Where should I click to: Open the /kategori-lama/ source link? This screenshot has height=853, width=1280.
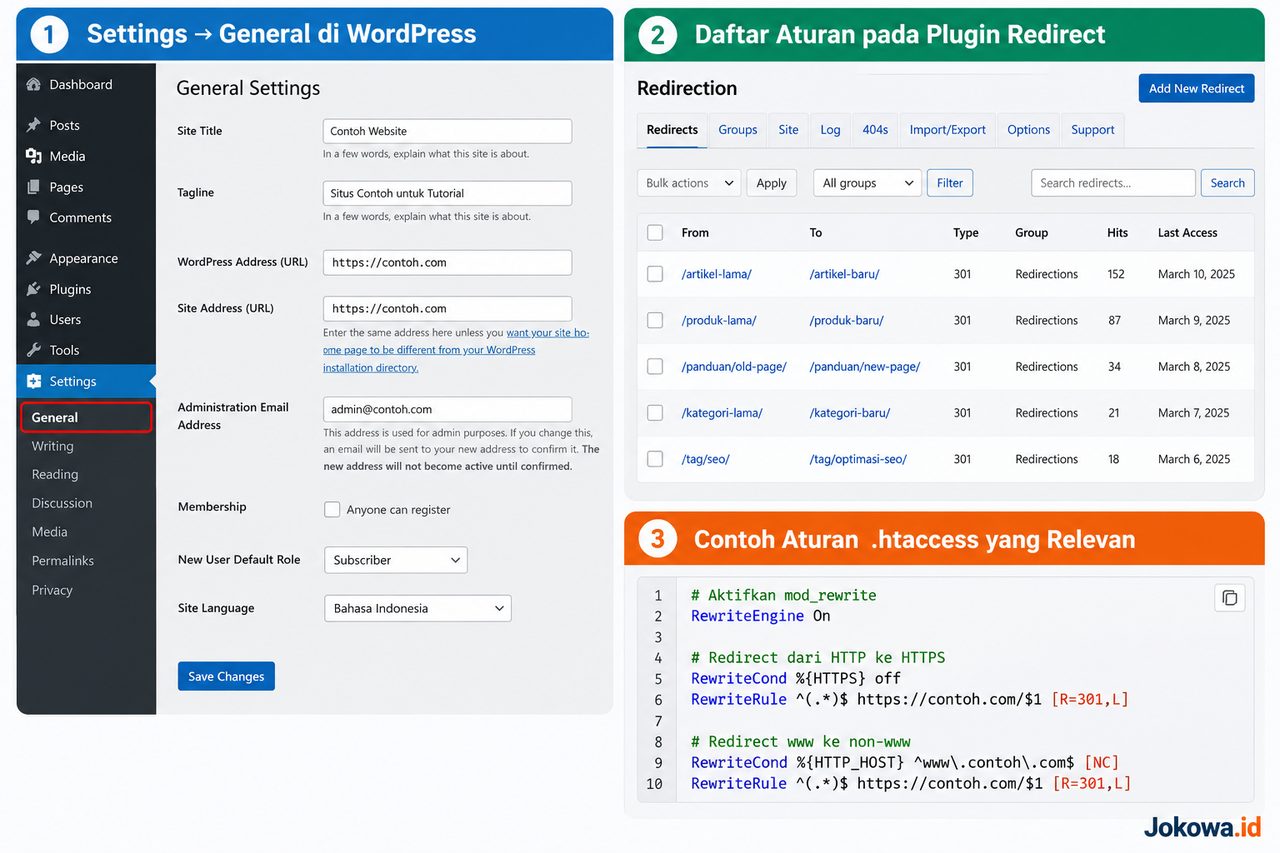point(722,413)
